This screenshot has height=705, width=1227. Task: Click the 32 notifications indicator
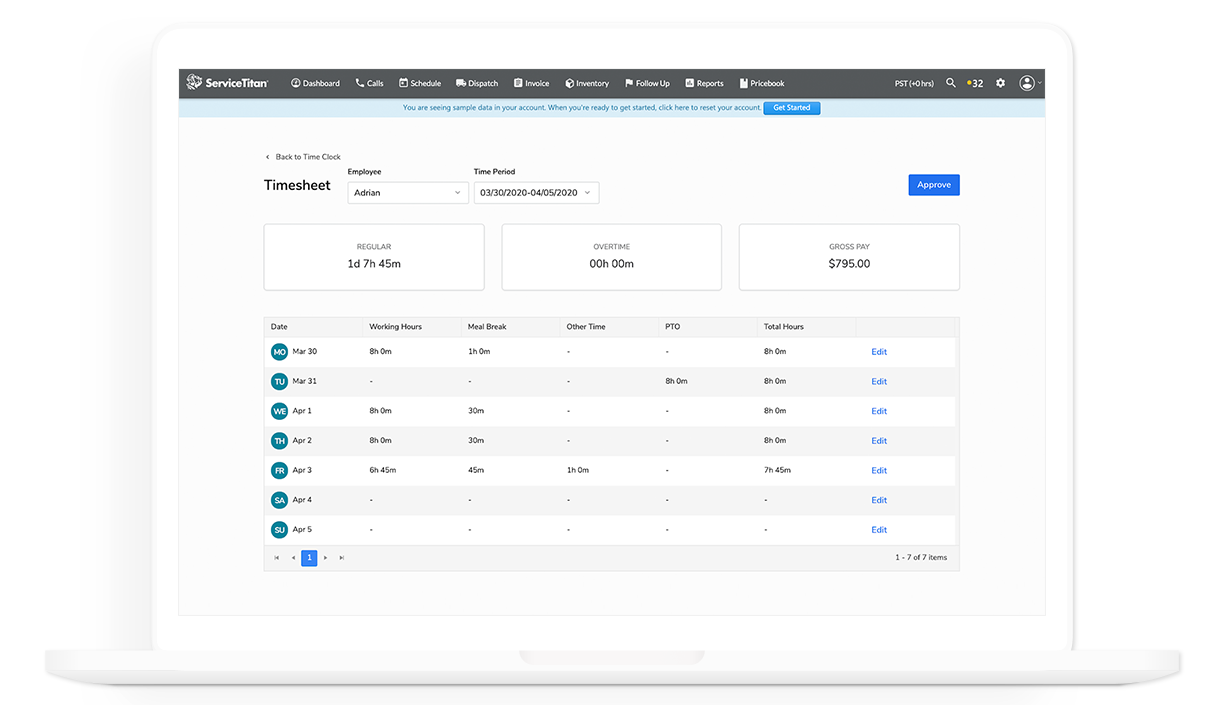974,83
